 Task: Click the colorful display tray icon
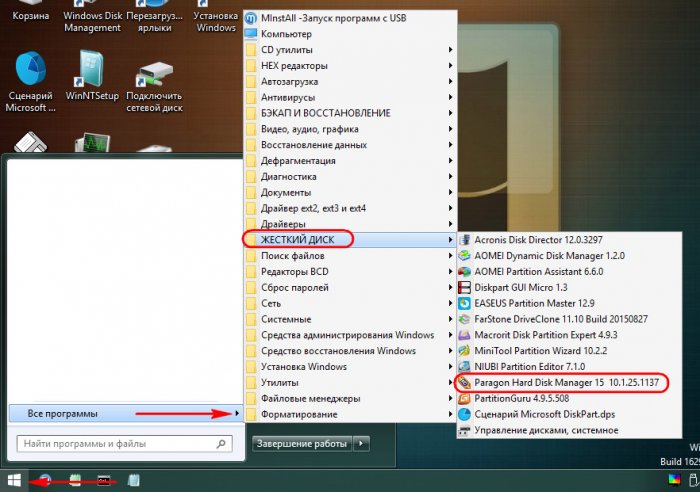pos(674,480)
